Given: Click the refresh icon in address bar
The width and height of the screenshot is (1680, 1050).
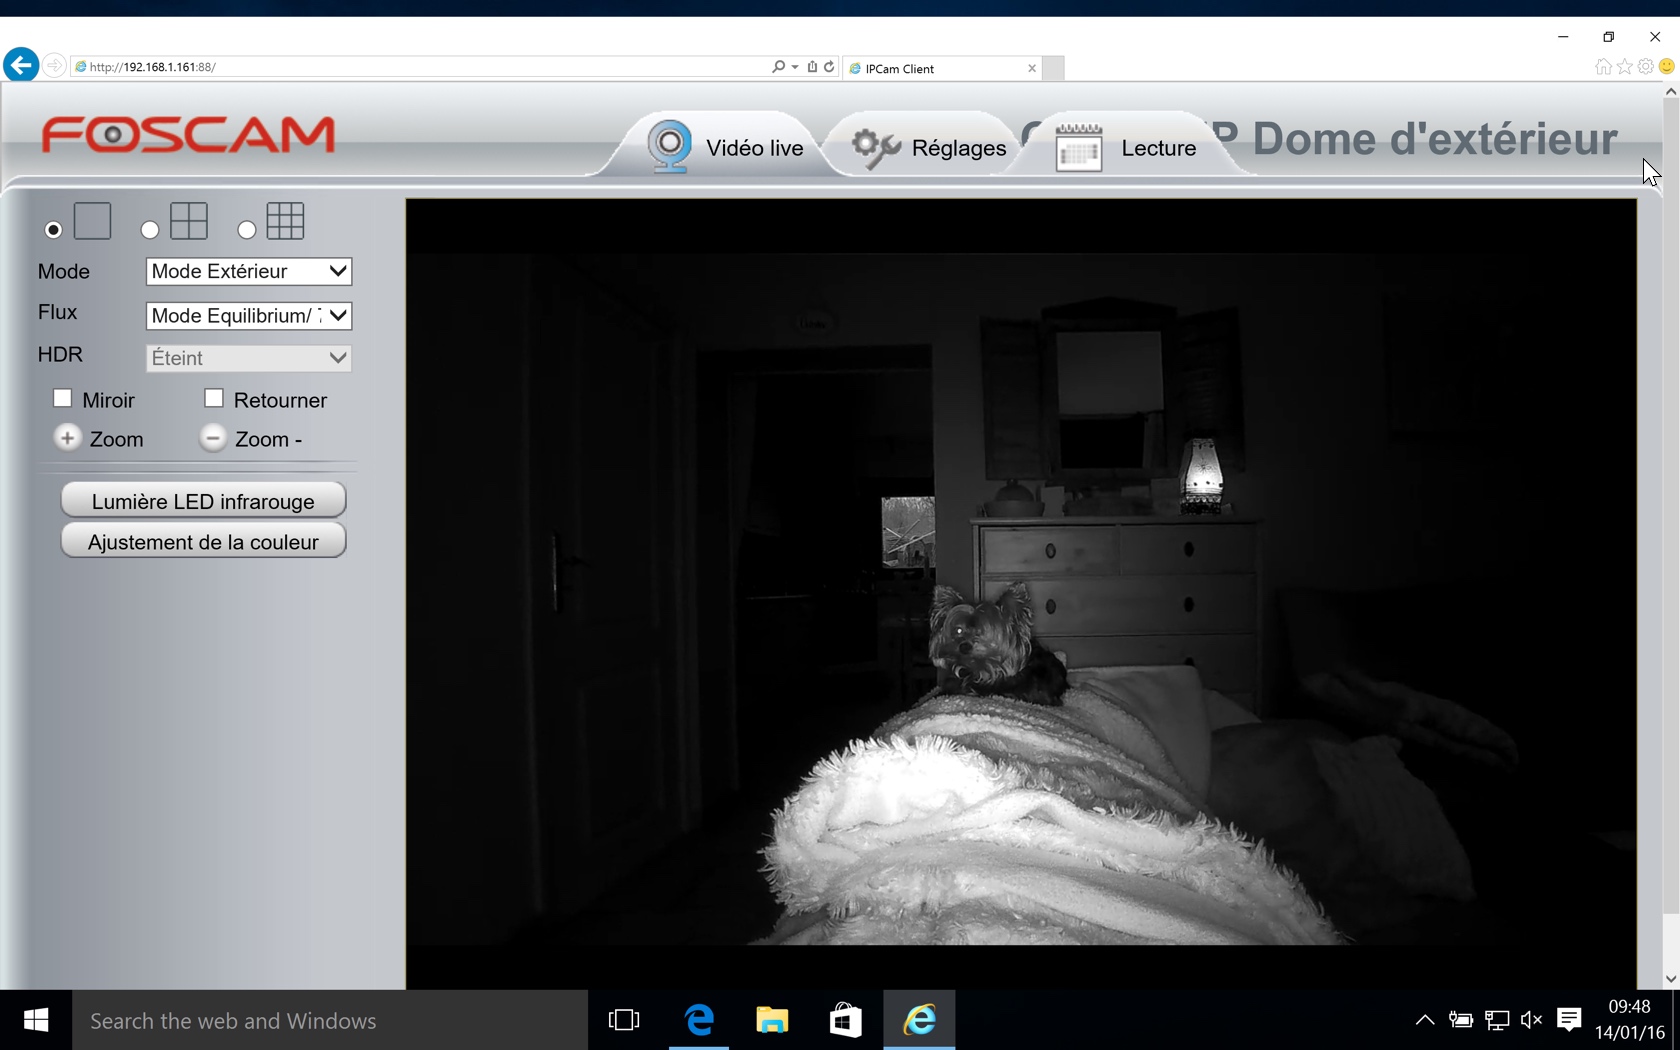Looking at the screenshot, I should [x=829, y=67].
